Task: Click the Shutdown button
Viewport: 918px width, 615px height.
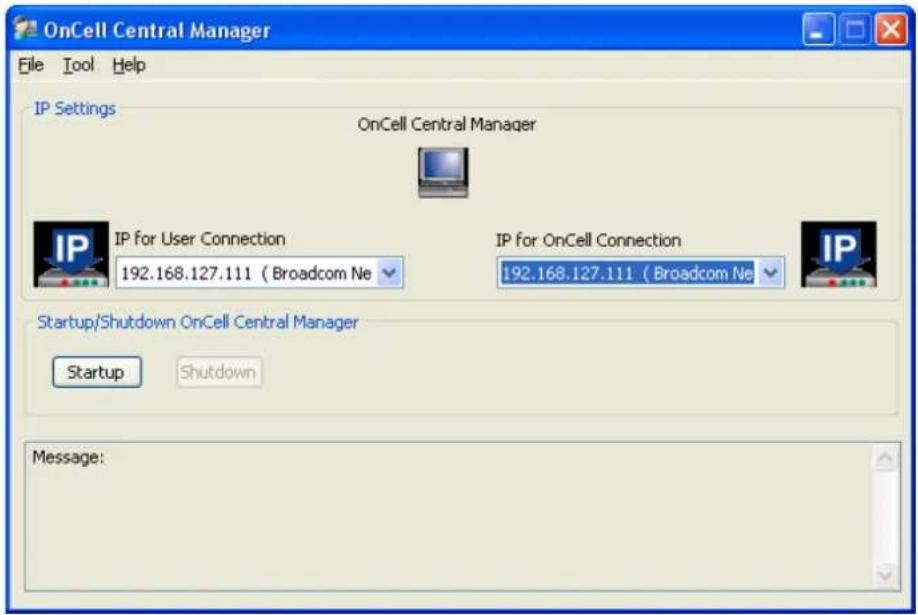Action: (x=219, y=372)
